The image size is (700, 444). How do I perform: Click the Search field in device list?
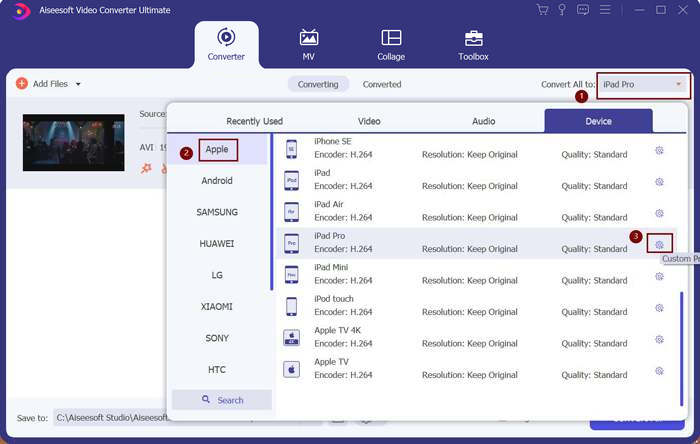[222, 400]
